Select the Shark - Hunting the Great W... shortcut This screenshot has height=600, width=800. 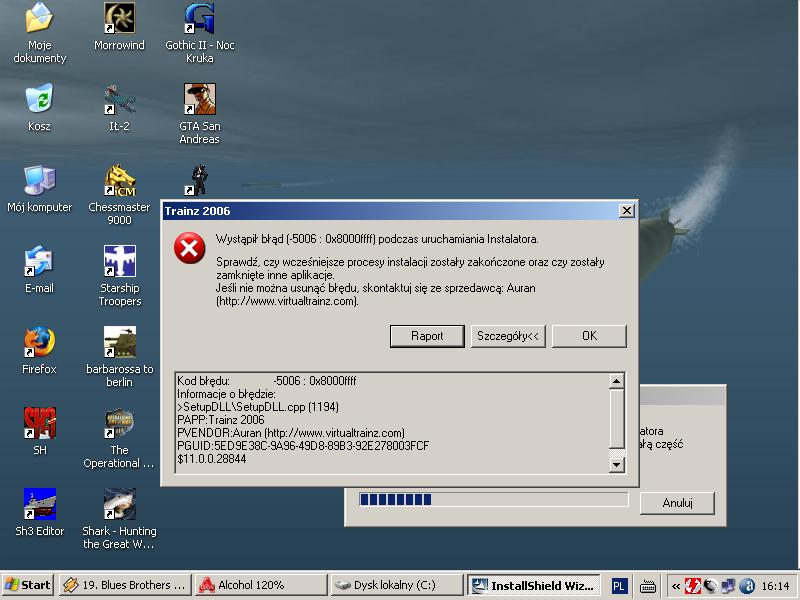119,518
